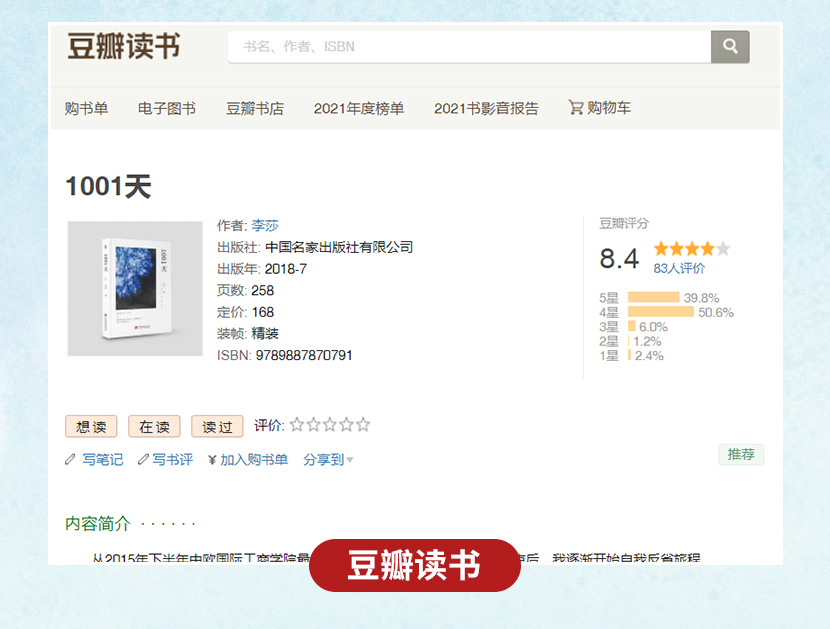830x629 pixels.
Task: Open the shopping cart 购物车
Action: click(x=599, y=108)
